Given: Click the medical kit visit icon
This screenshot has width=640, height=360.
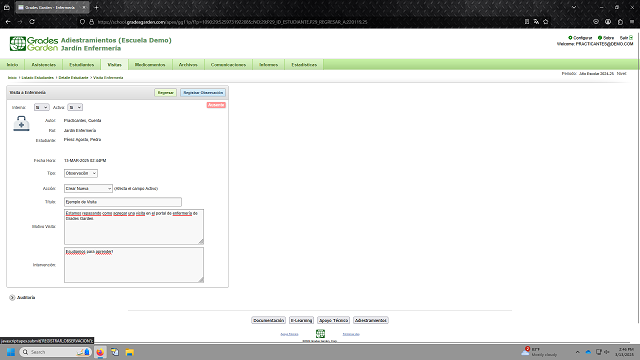Looking at the screenshot, I should coord(21,123).
